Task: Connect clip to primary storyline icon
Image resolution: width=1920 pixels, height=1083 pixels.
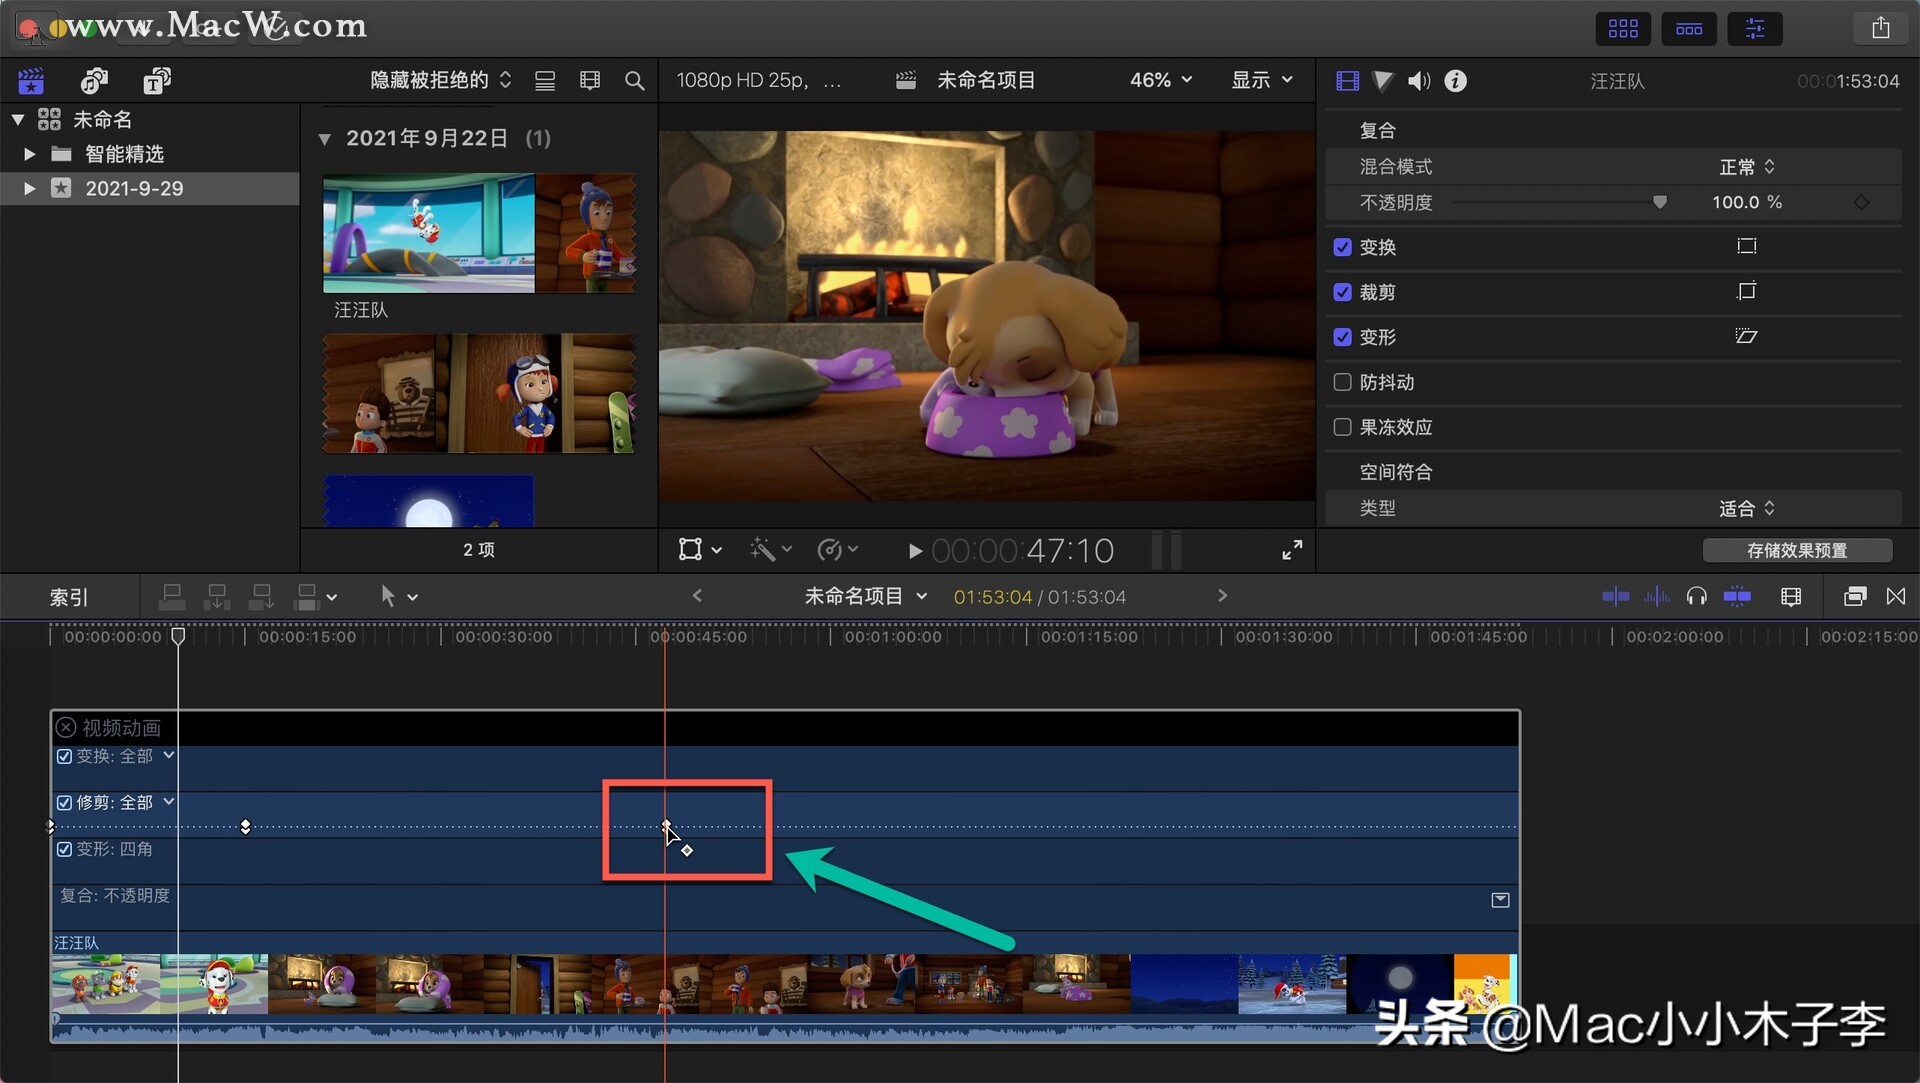Action: click(172, 597)
